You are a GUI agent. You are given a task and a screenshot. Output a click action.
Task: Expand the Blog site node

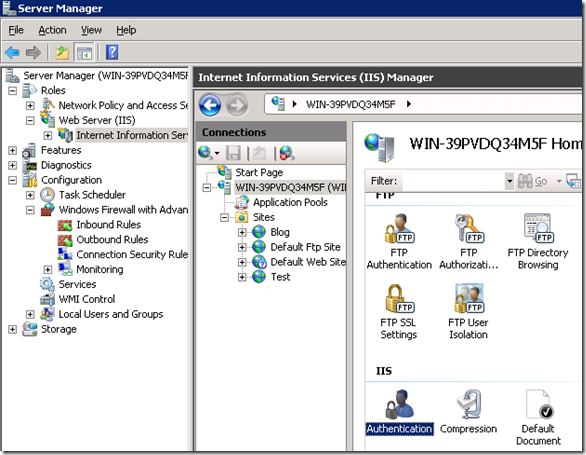click(x=242, y=232)
